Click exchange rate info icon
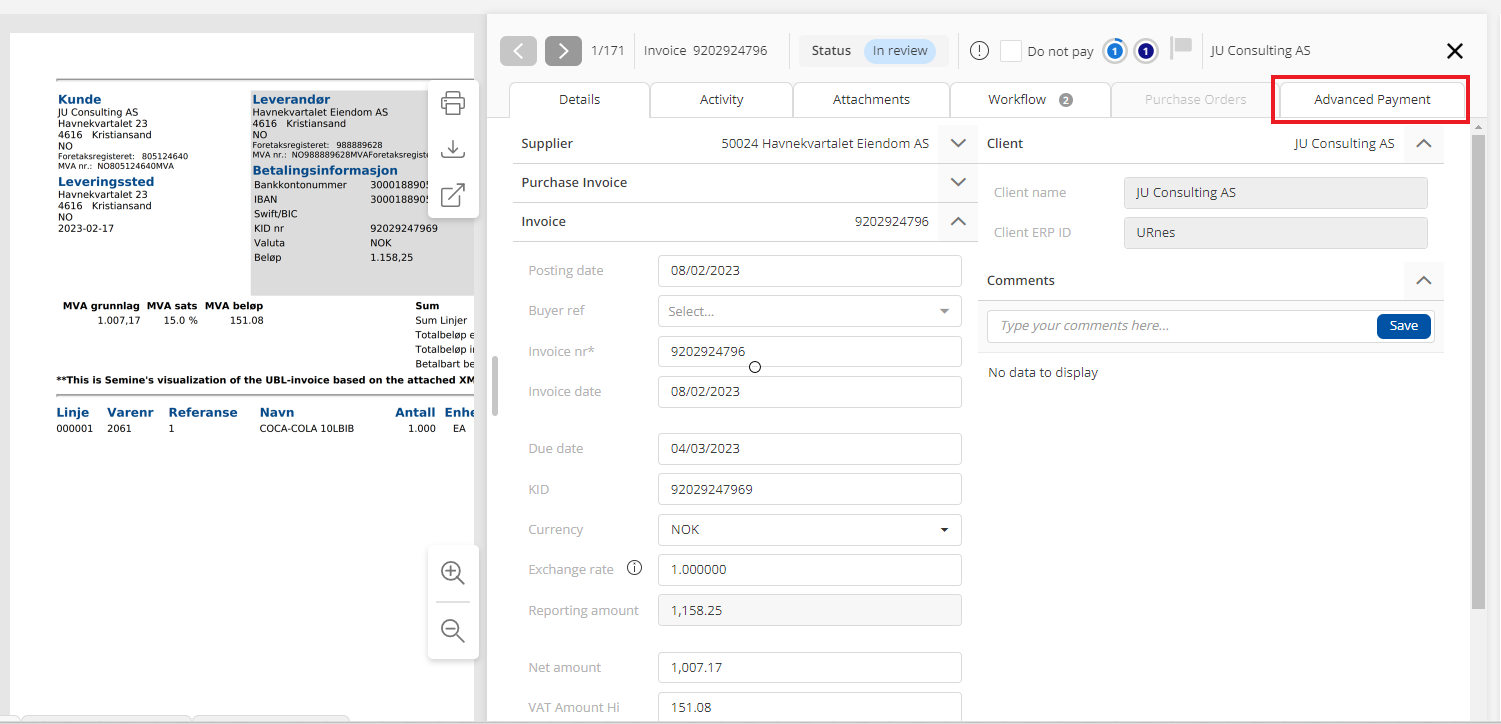 (x=634, y=568)
